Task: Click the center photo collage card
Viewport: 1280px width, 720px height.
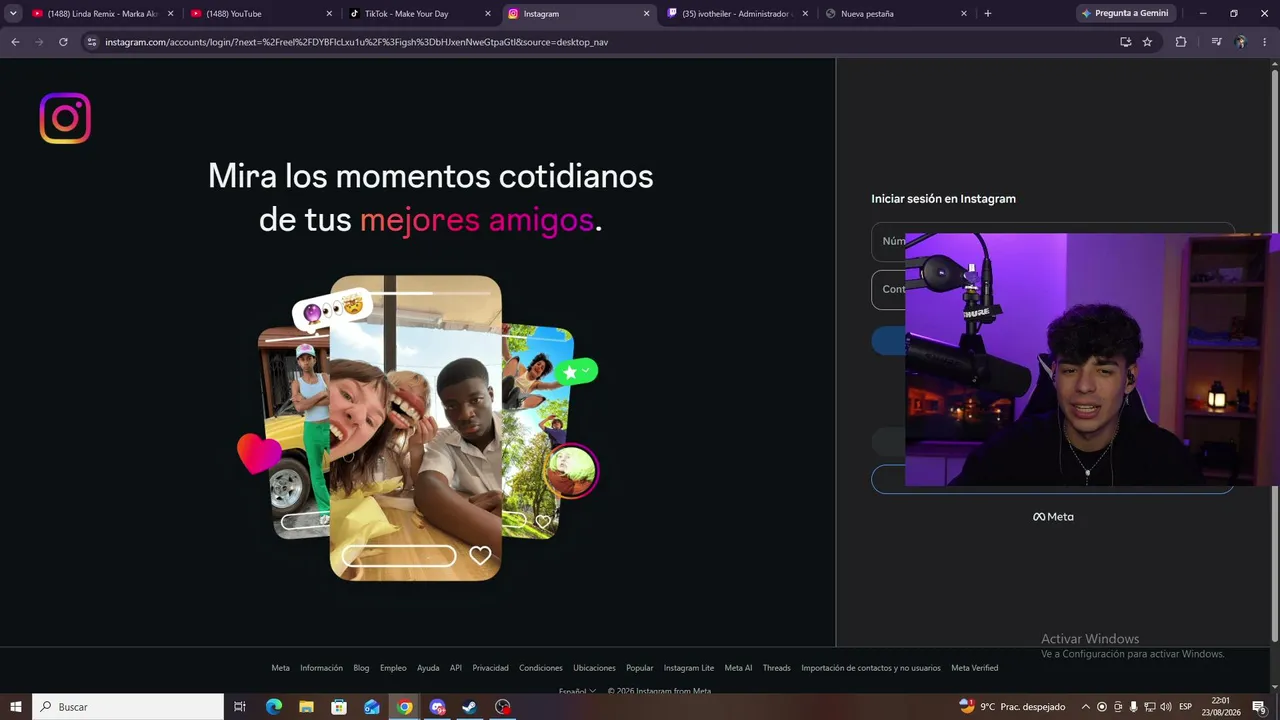Action: [x=416, y=428]
